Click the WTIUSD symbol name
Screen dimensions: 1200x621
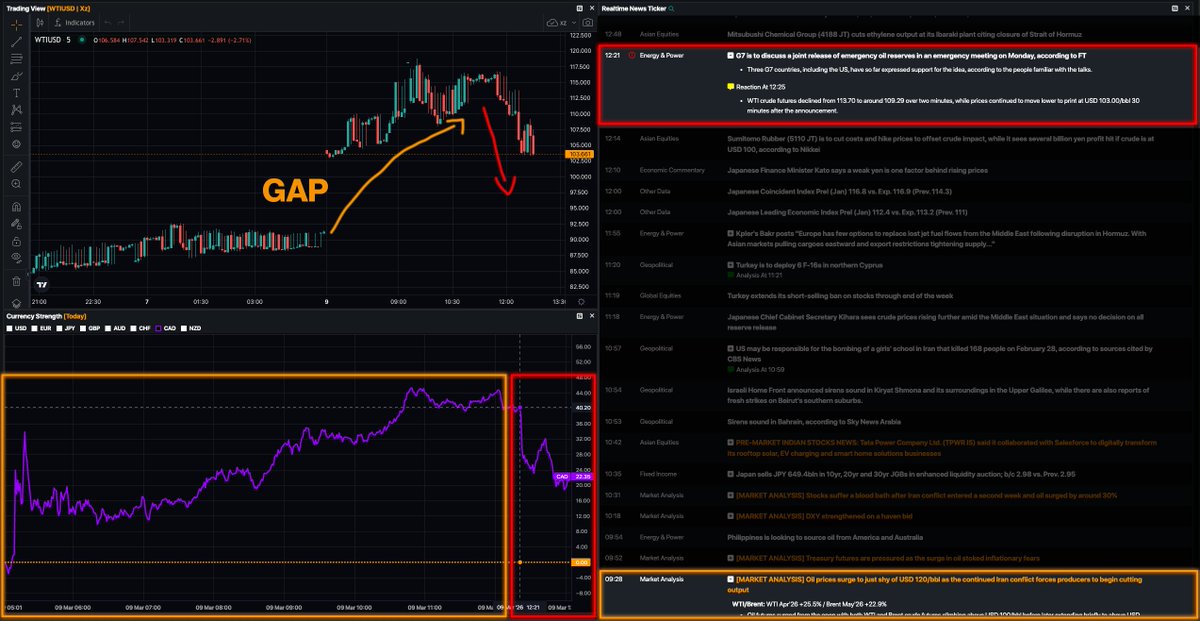(47, 40)
